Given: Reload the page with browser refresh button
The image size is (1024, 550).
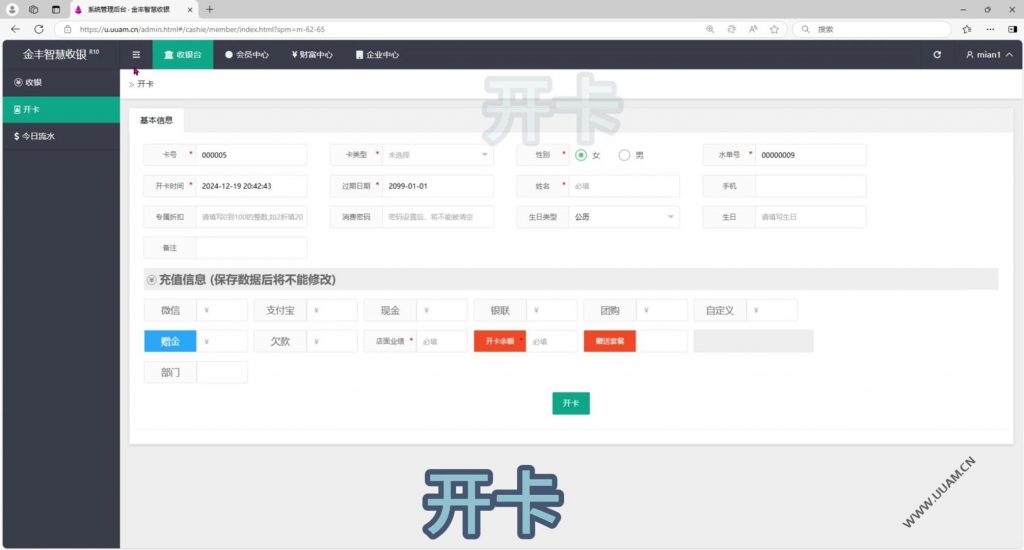Looking at the screenshot, I should 39,29.
